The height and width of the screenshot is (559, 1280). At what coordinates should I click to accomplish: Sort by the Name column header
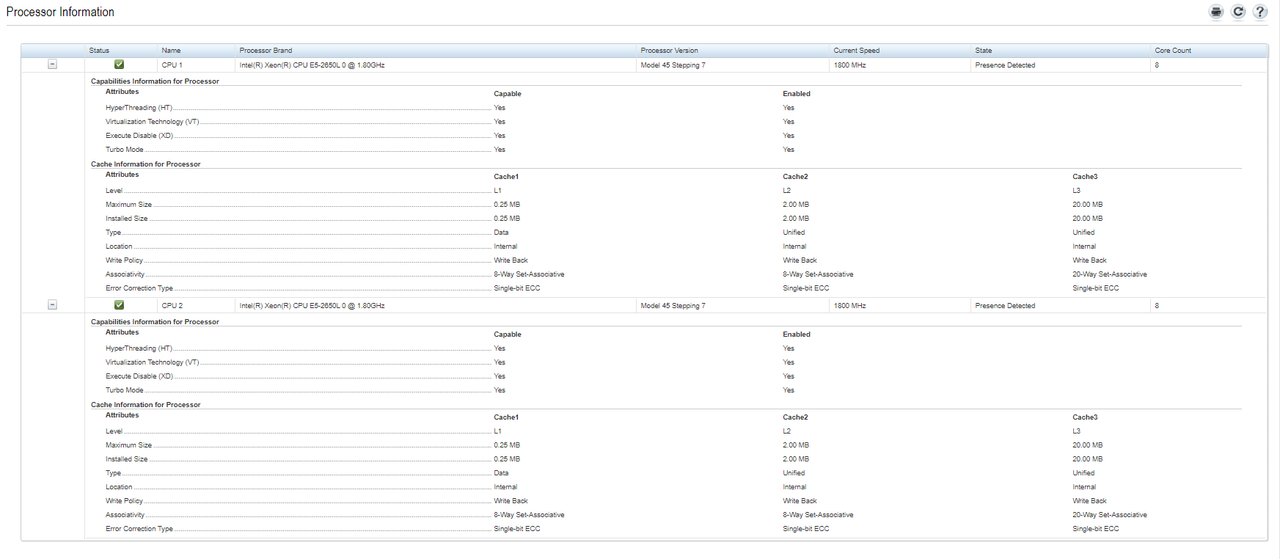pos(171,50)
